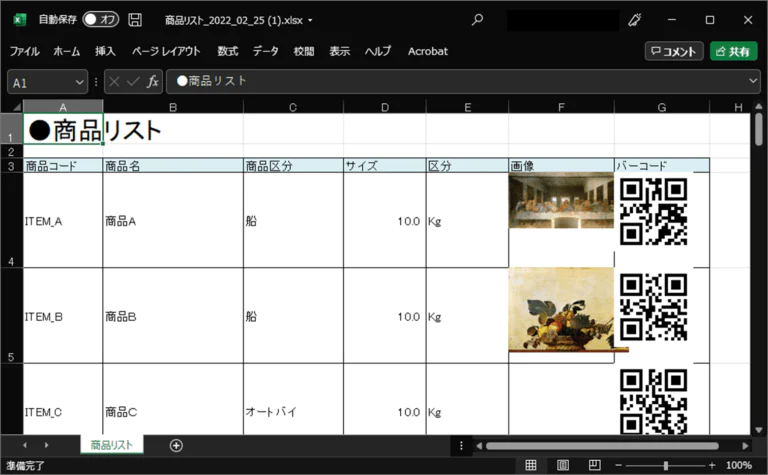The width and height of the screenshot is (768, 475).
Task: Click the コメント button
Action: click(674, 51)
